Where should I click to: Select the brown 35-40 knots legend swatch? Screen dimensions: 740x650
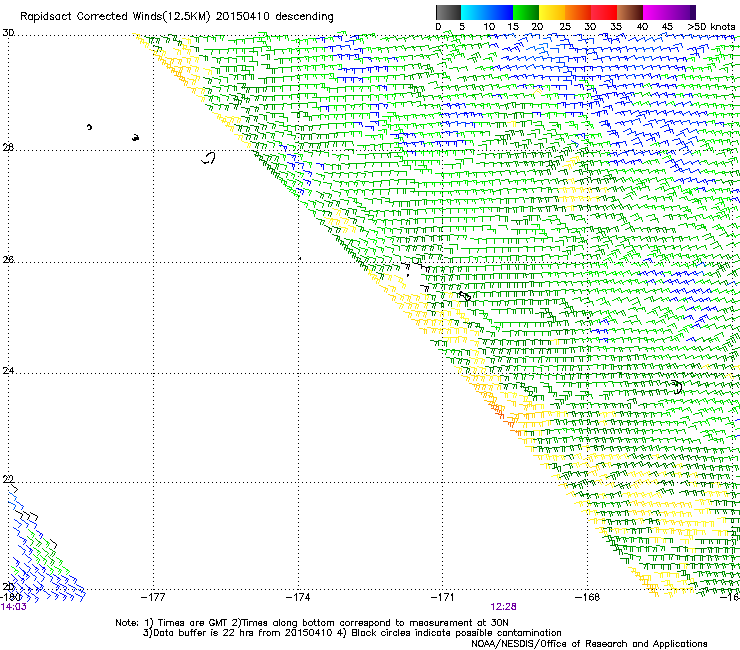630,12
